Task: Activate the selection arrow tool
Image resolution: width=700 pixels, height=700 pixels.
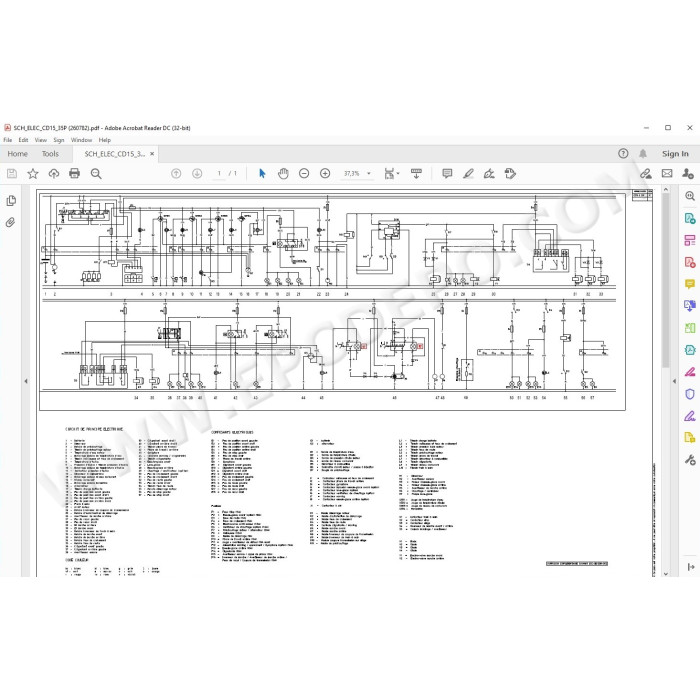Action: (x=262, y=173)
